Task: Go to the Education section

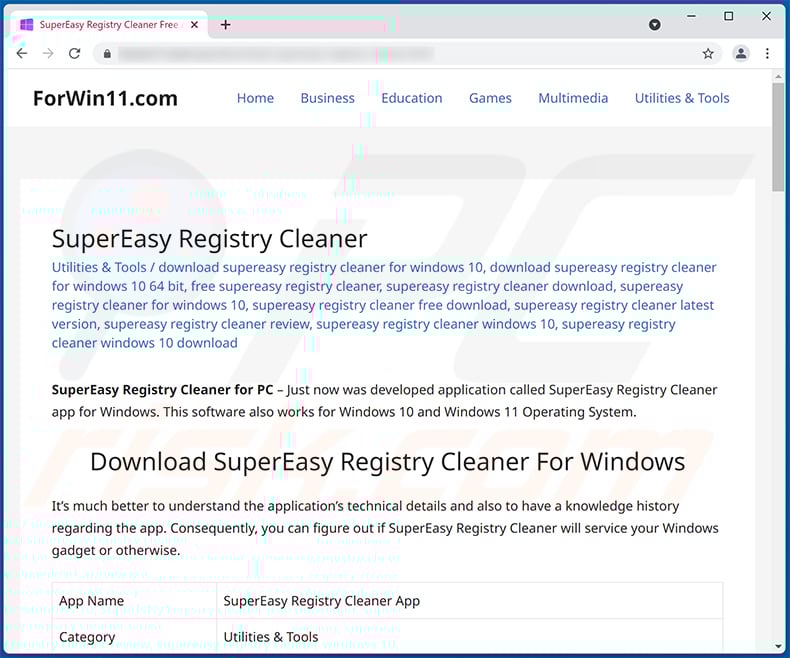Action: 411,98
